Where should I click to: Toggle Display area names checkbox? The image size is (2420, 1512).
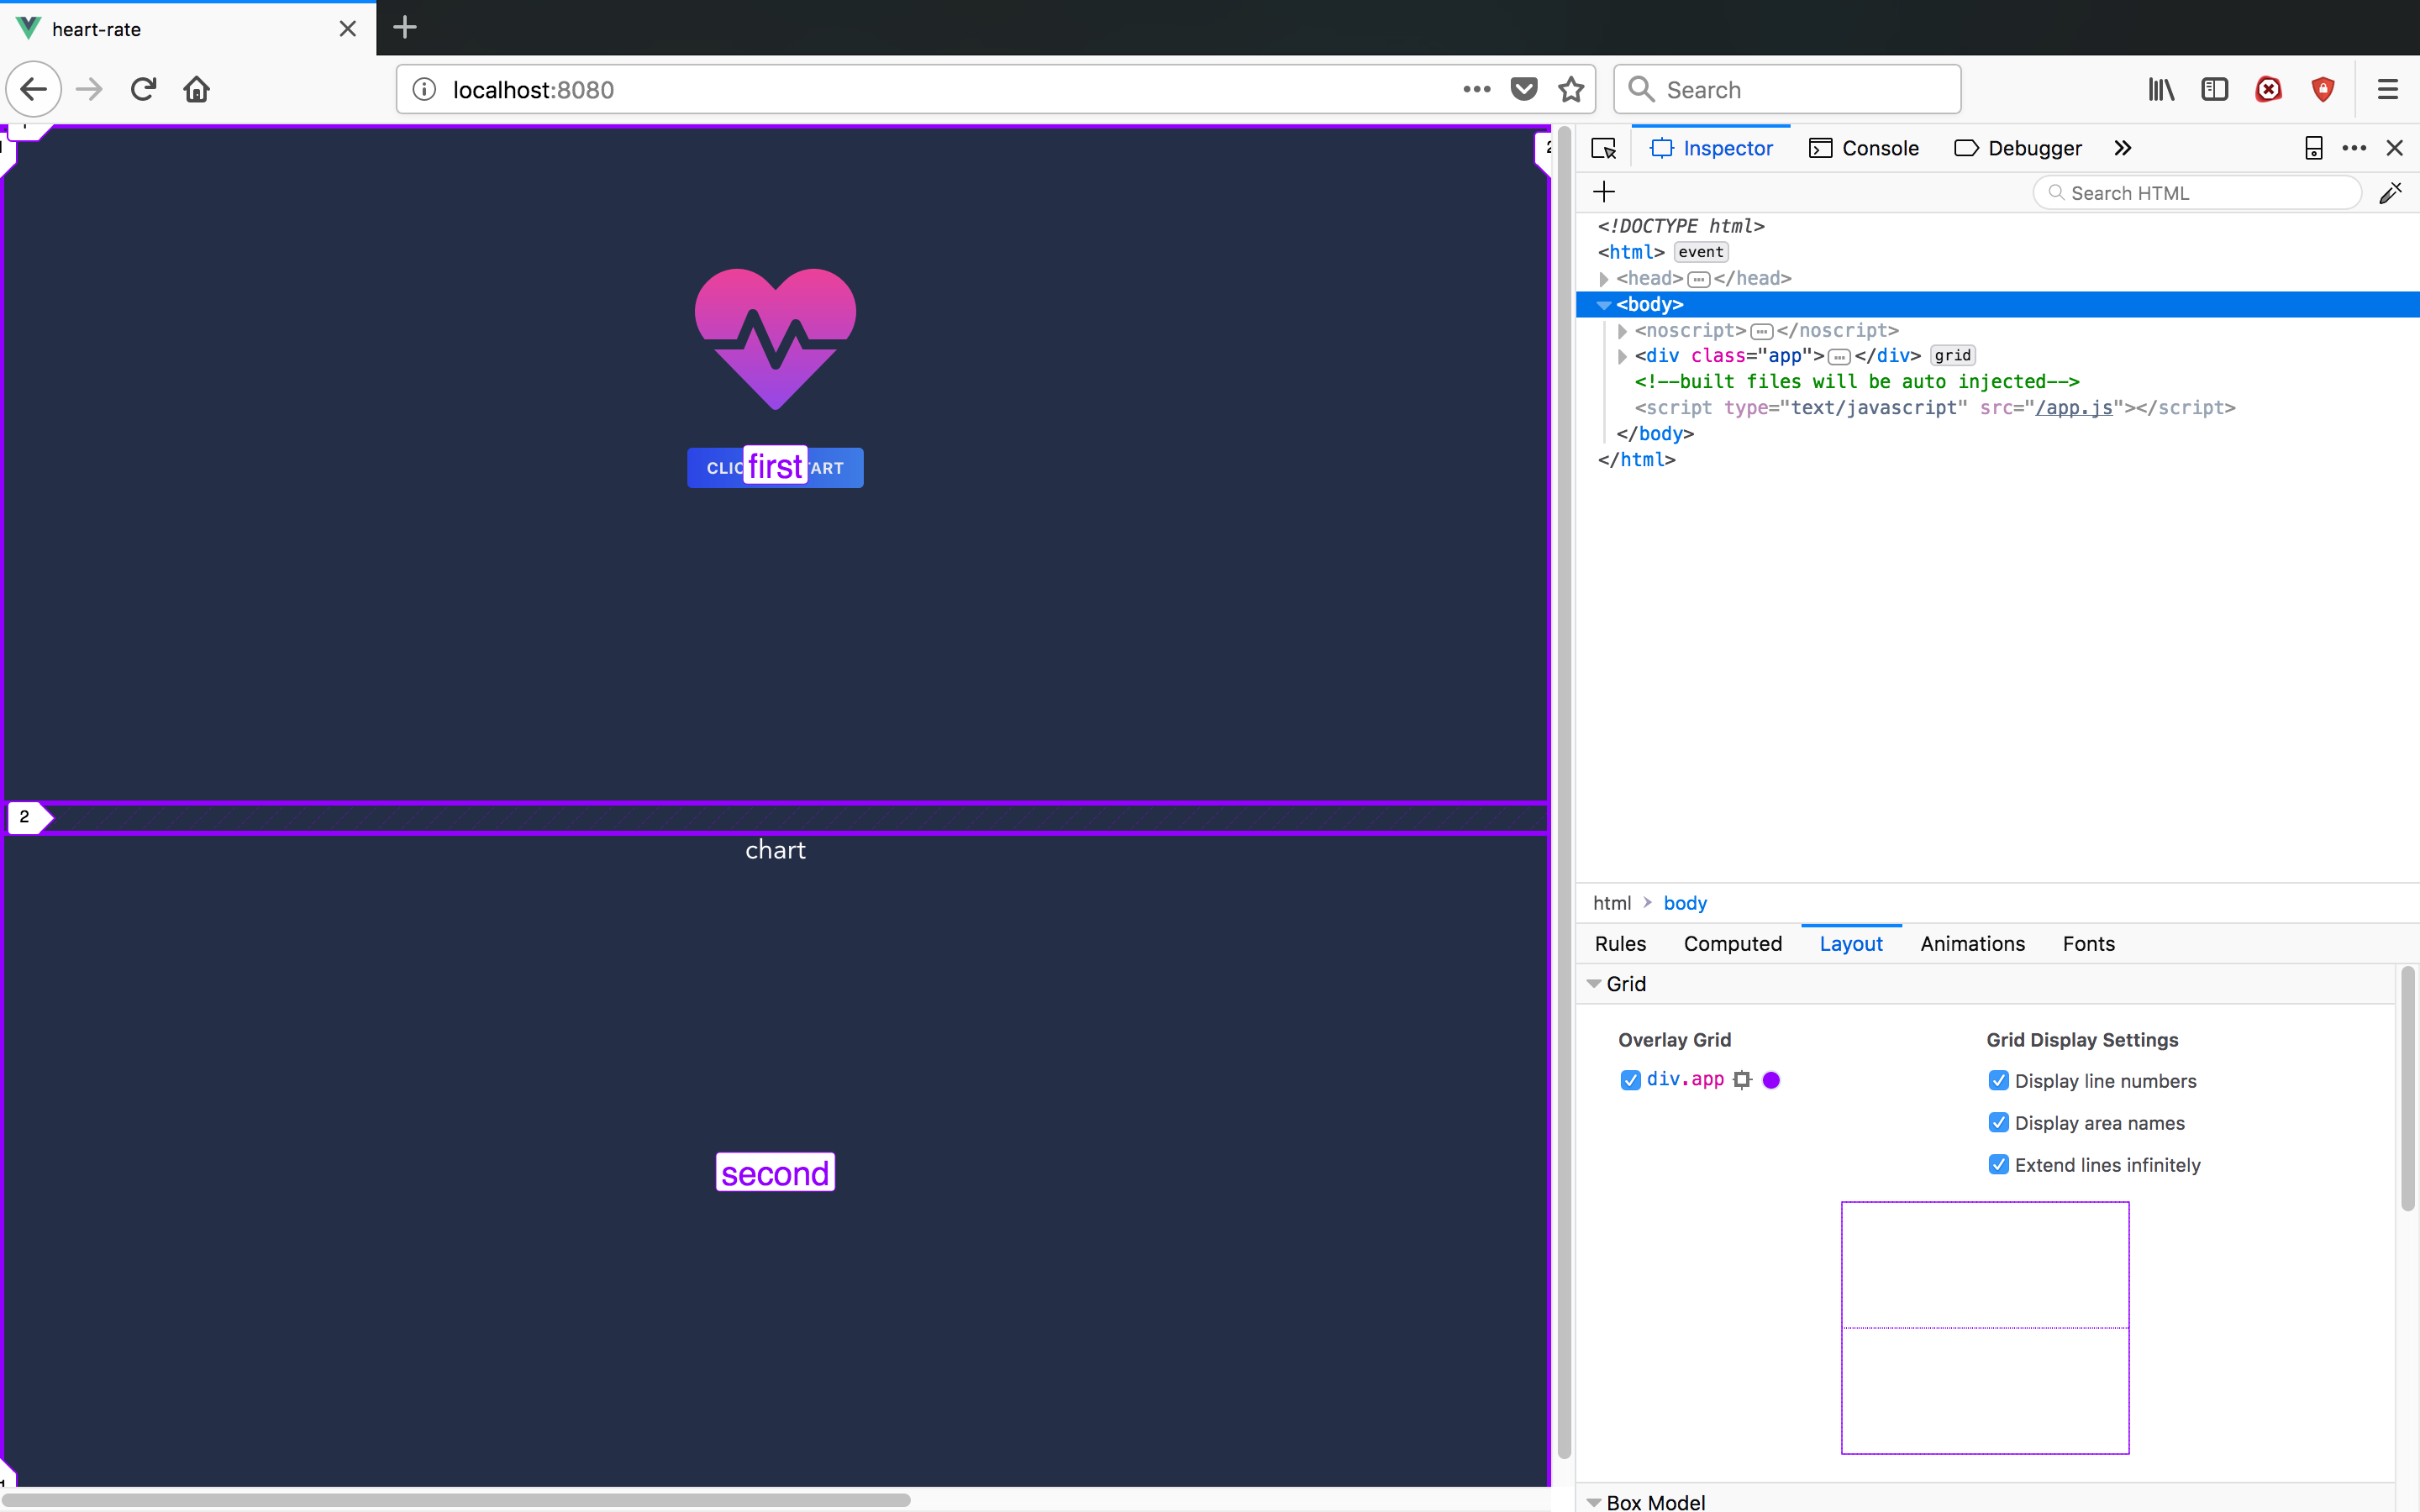pos(1996,1121)
